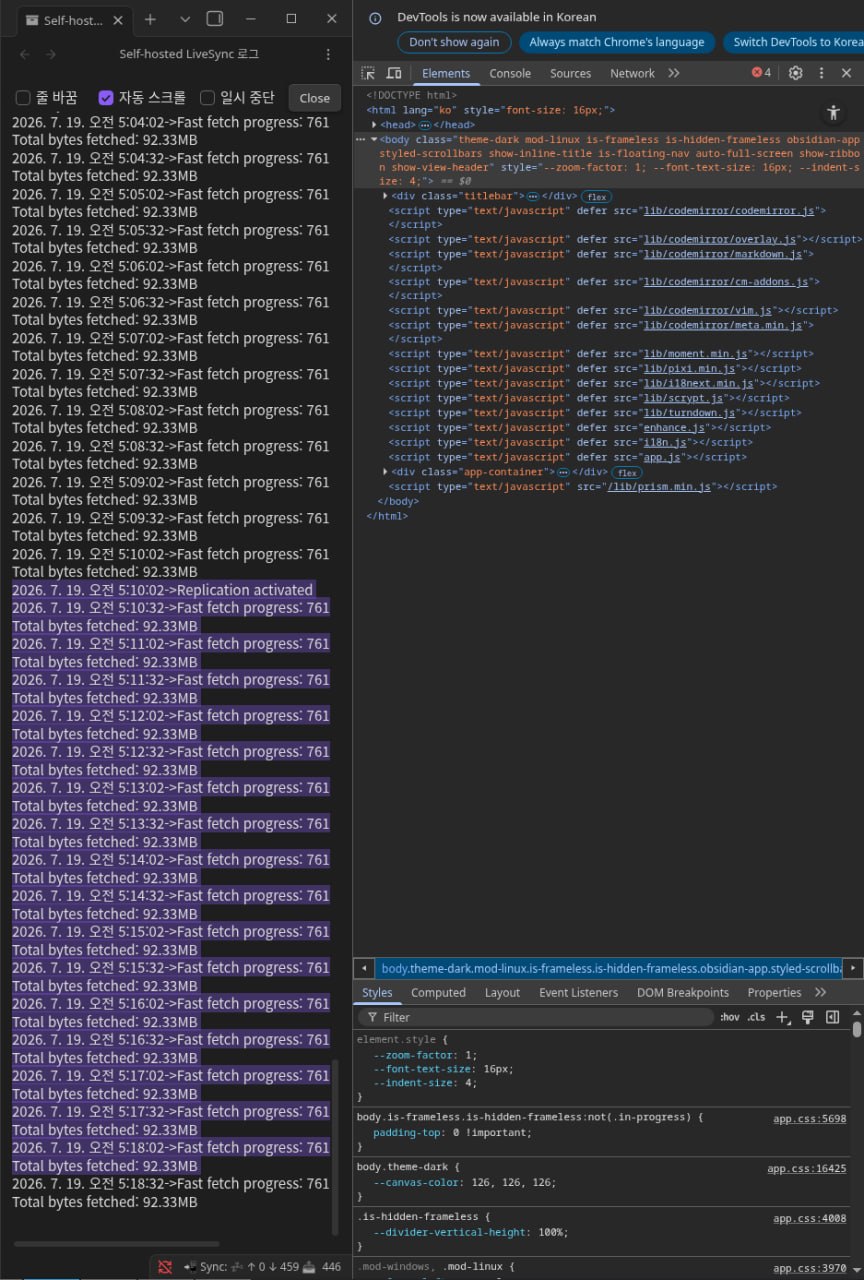Open lib/pixi.min.js link
Image resolution: width=864 pixels, height=1280 pixels.
(690, 369)
